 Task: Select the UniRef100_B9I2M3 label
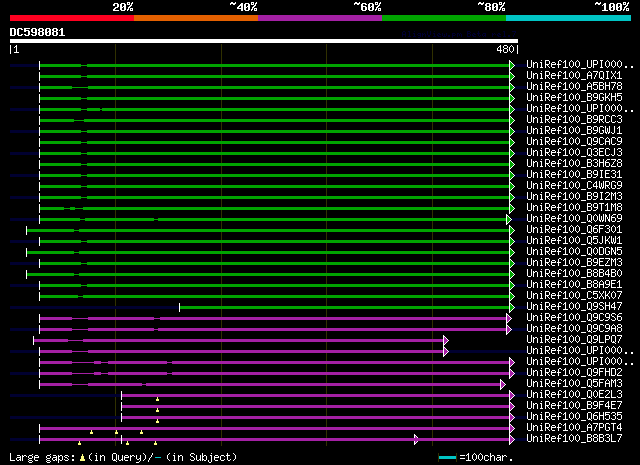click(x=574, y=197)
